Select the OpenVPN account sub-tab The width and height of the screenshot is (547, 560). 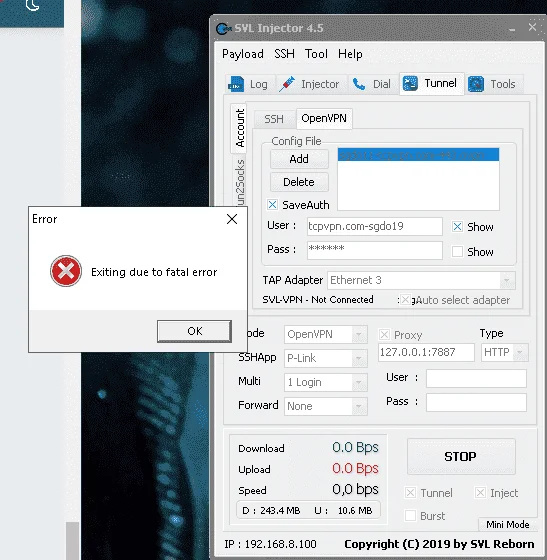(x=324, y=118)
